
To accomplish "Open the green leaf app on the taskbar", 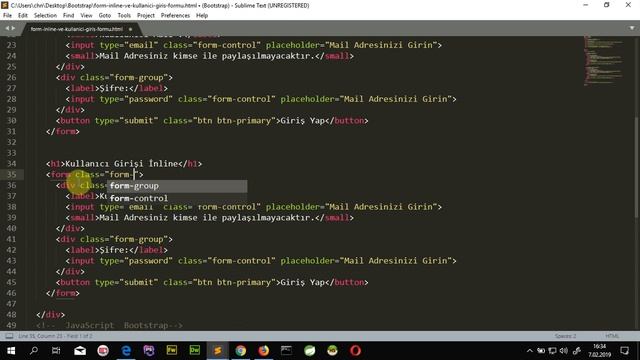I will tap(310, 351).
